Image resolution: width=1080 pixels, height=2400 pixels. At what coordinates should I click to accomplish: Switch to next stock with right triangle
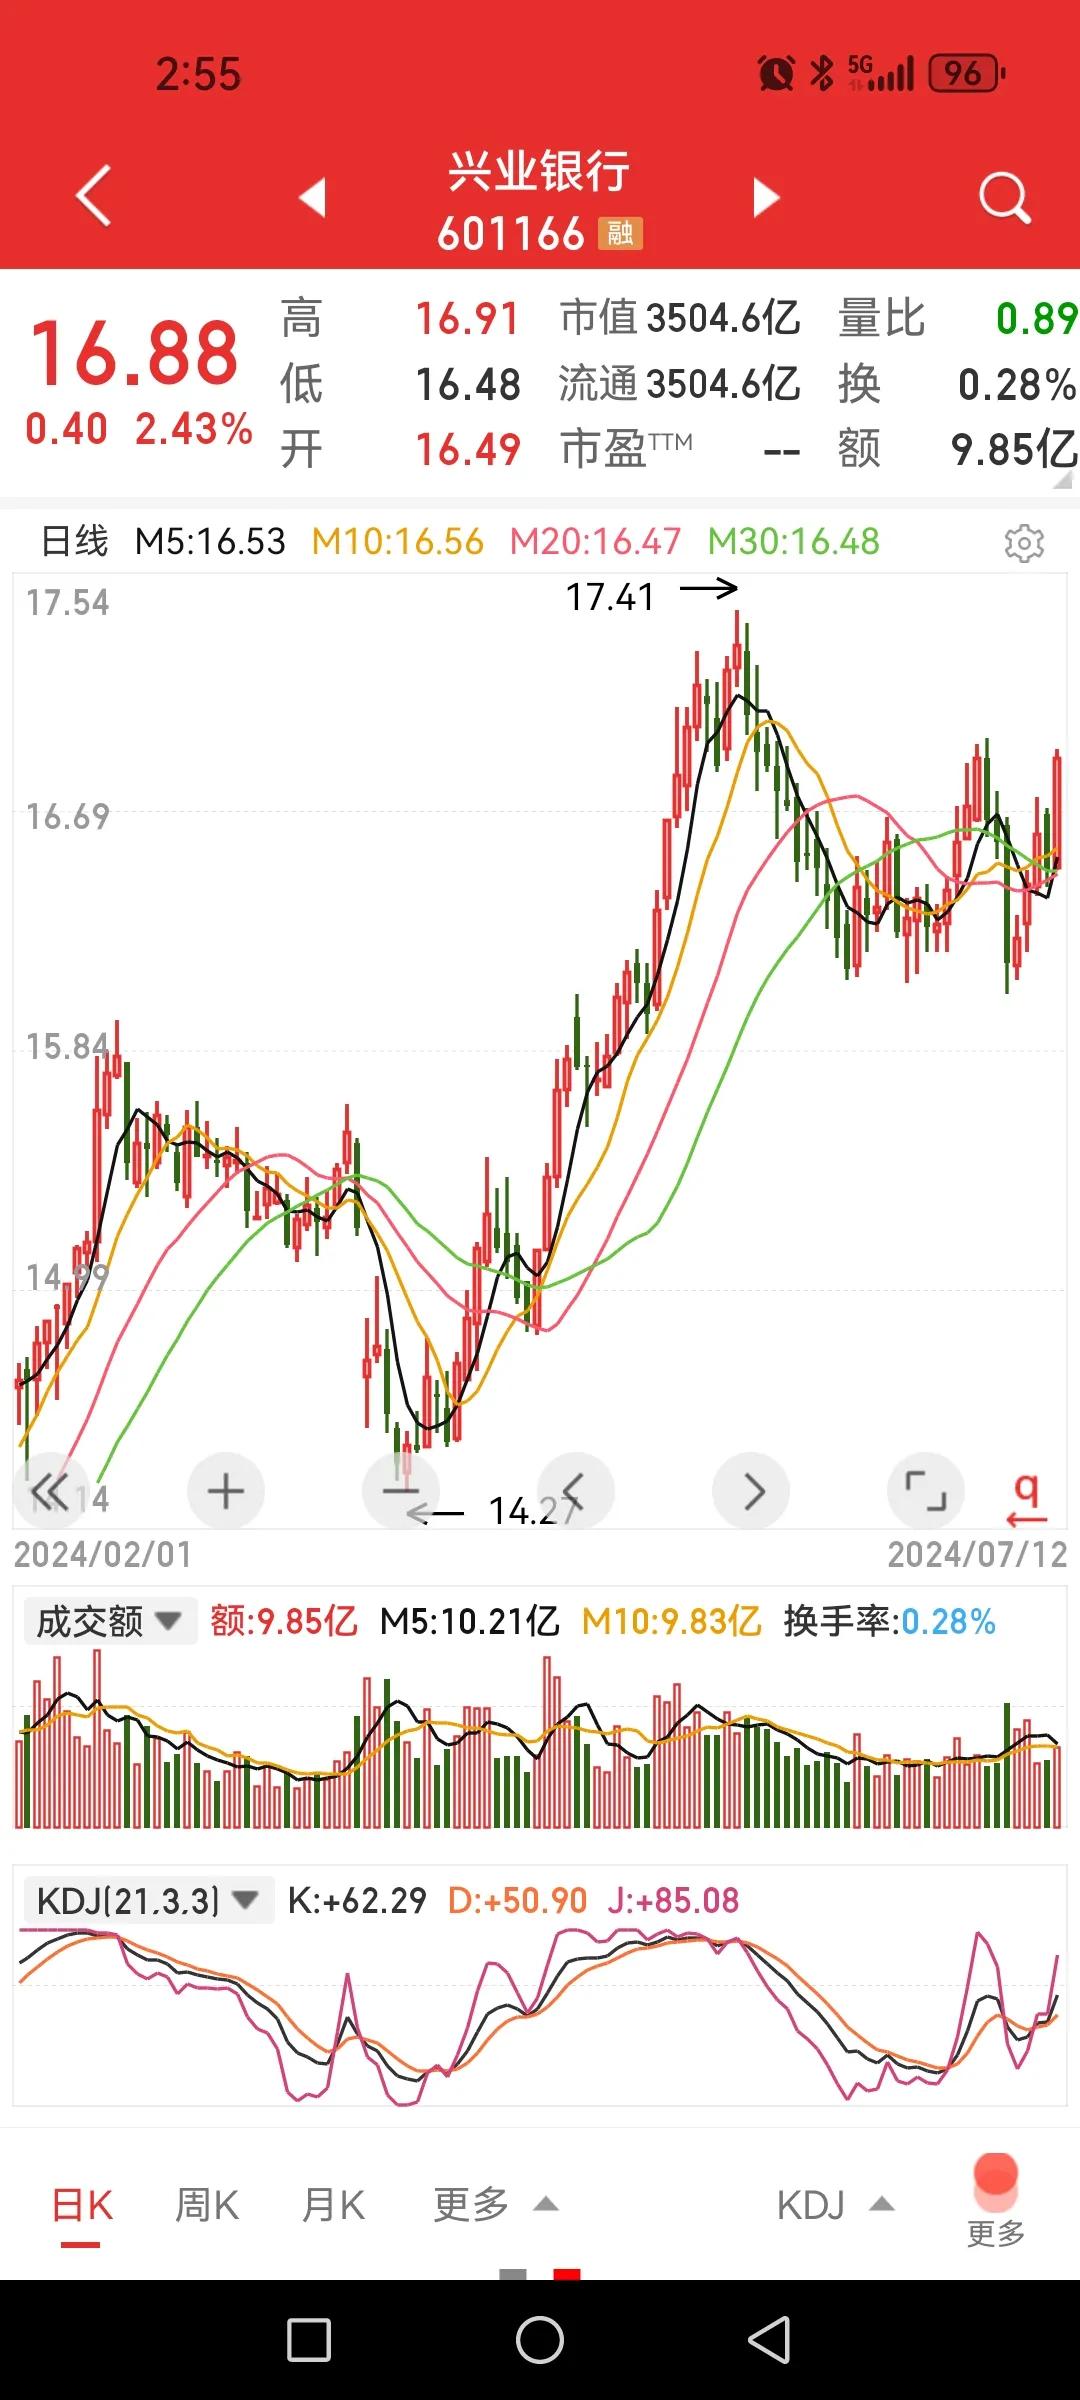click(765, 197)
